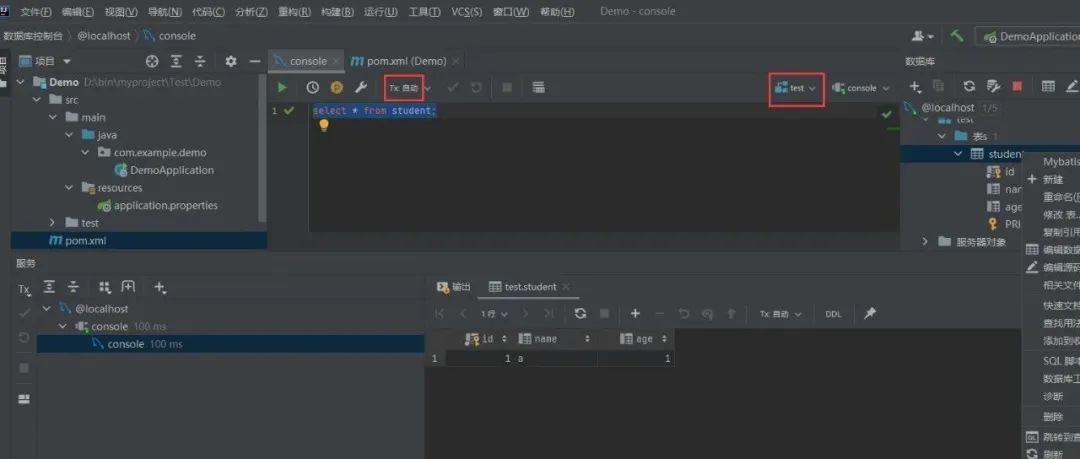Click the DDL button in result toolbar
1080x459 pixels.
coord(833,314)
